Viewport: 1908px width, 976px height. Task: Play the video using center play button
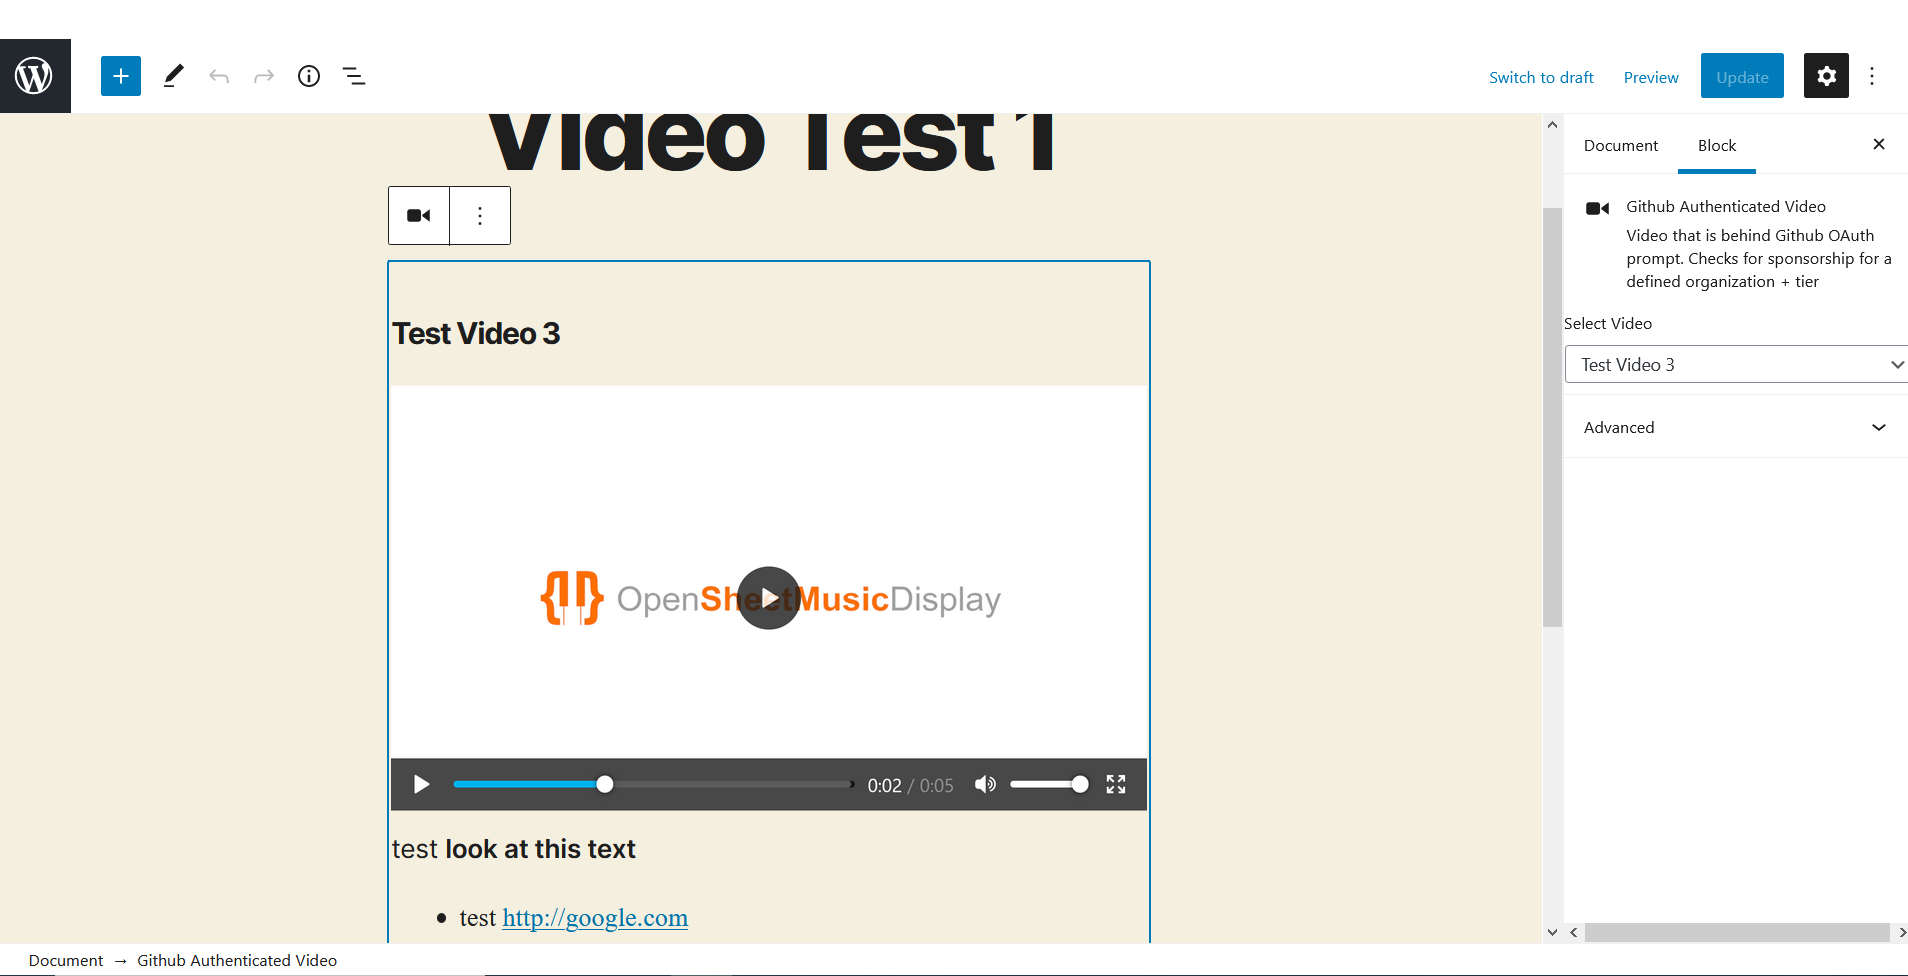coord(769,598)
